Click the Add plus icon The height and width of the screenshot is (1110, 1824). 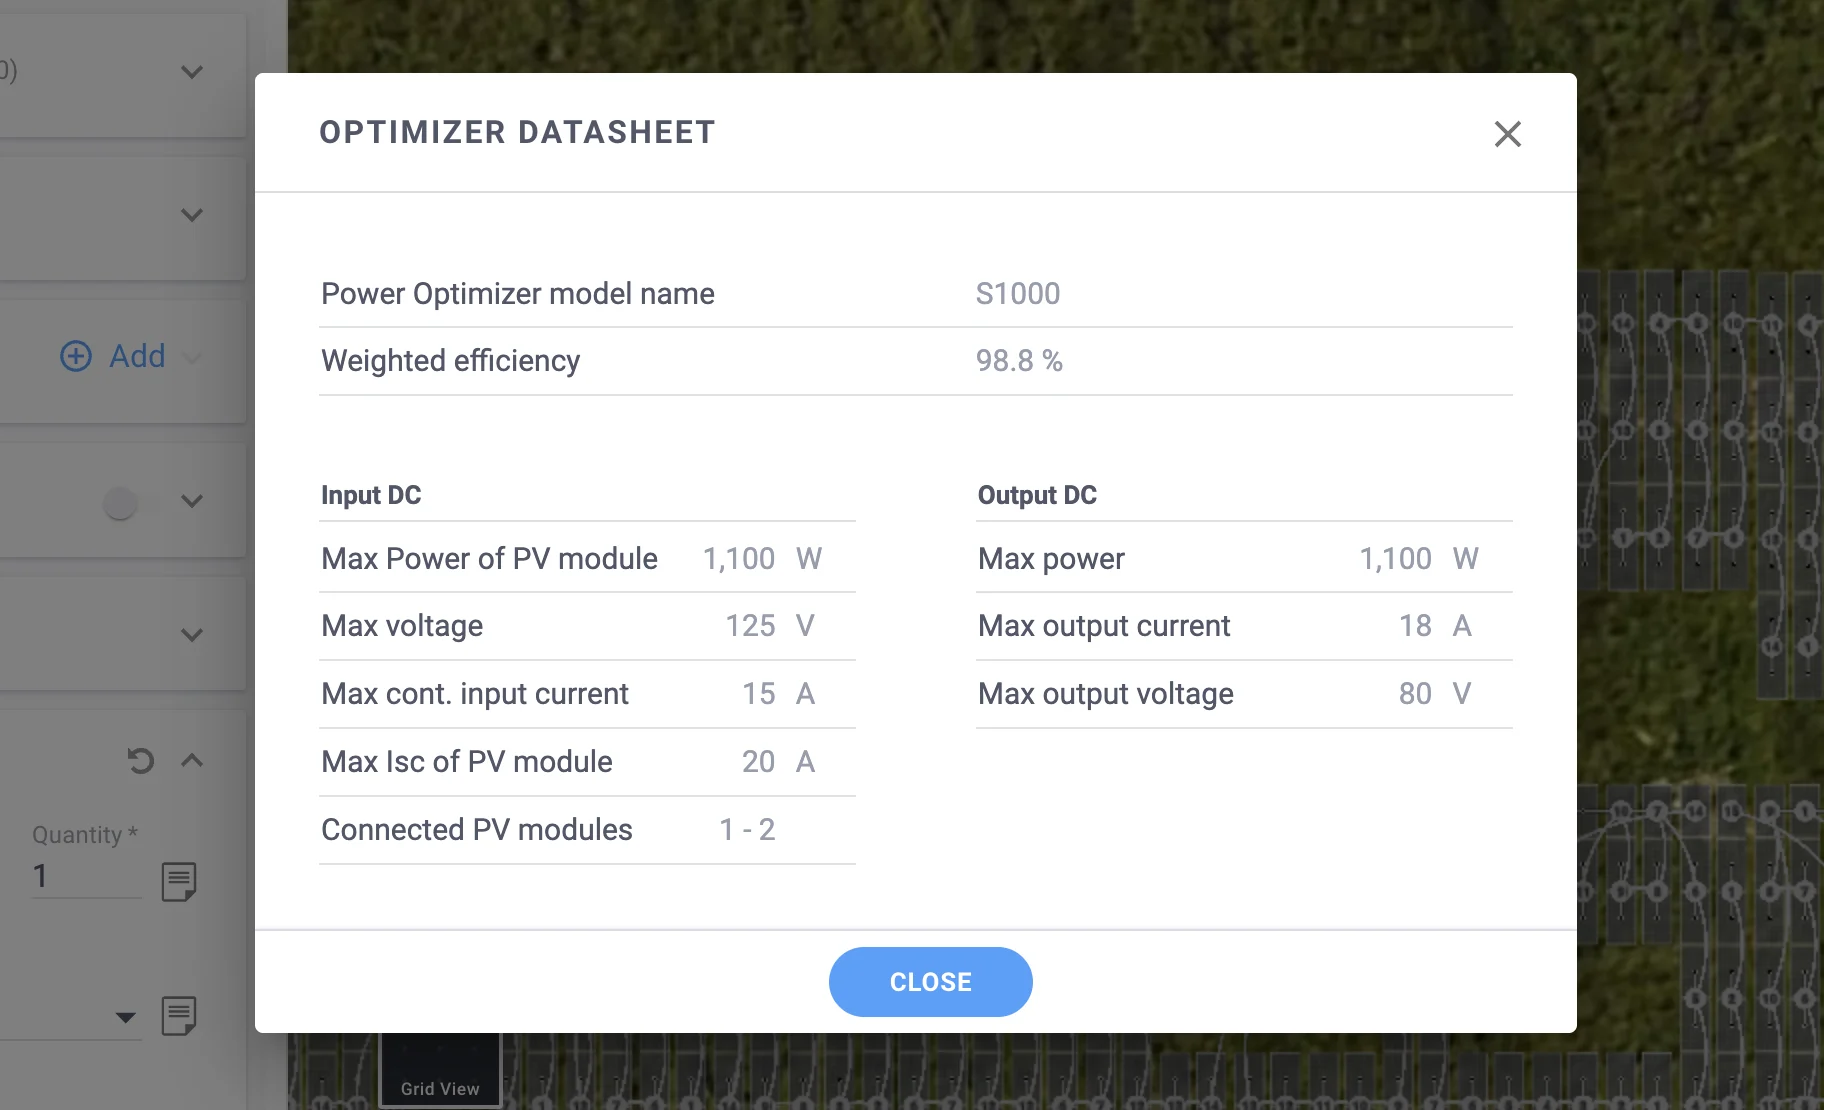click(x=76, y=356)
